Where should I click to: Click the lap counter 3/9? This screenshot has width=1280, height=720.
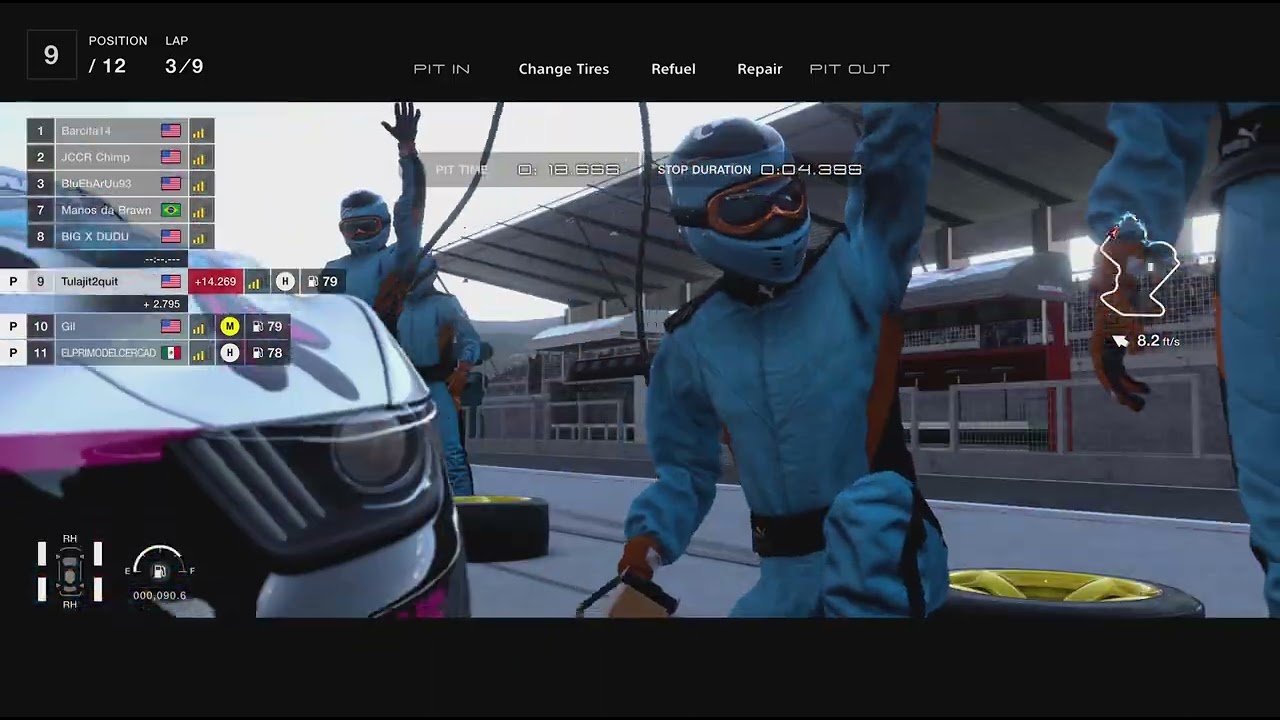[184, 67]
